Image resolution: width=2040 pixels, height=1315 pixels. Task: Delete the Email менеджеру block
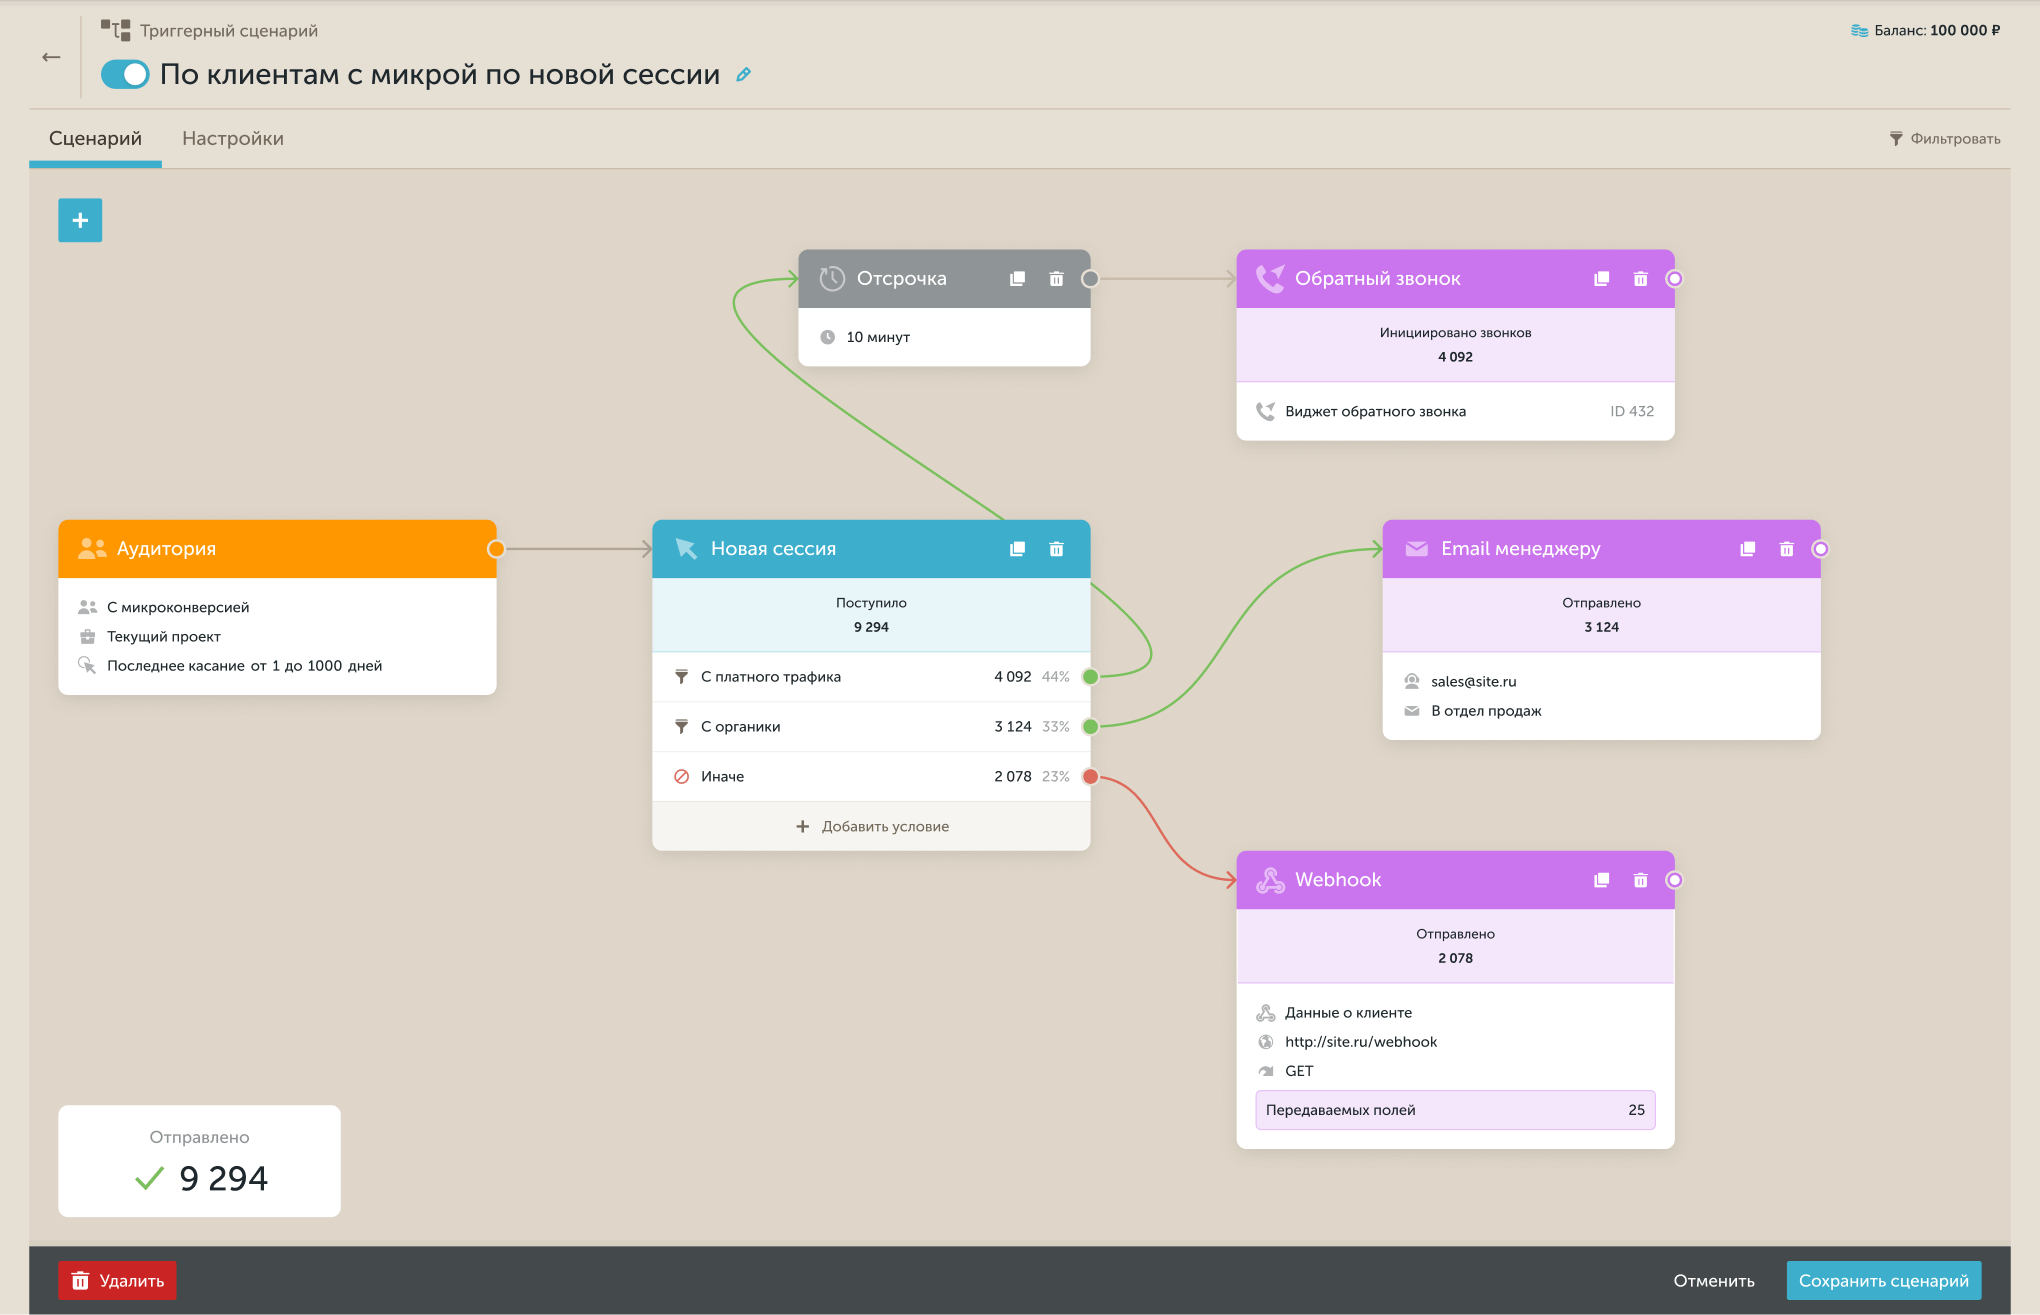pos(1786,549)
